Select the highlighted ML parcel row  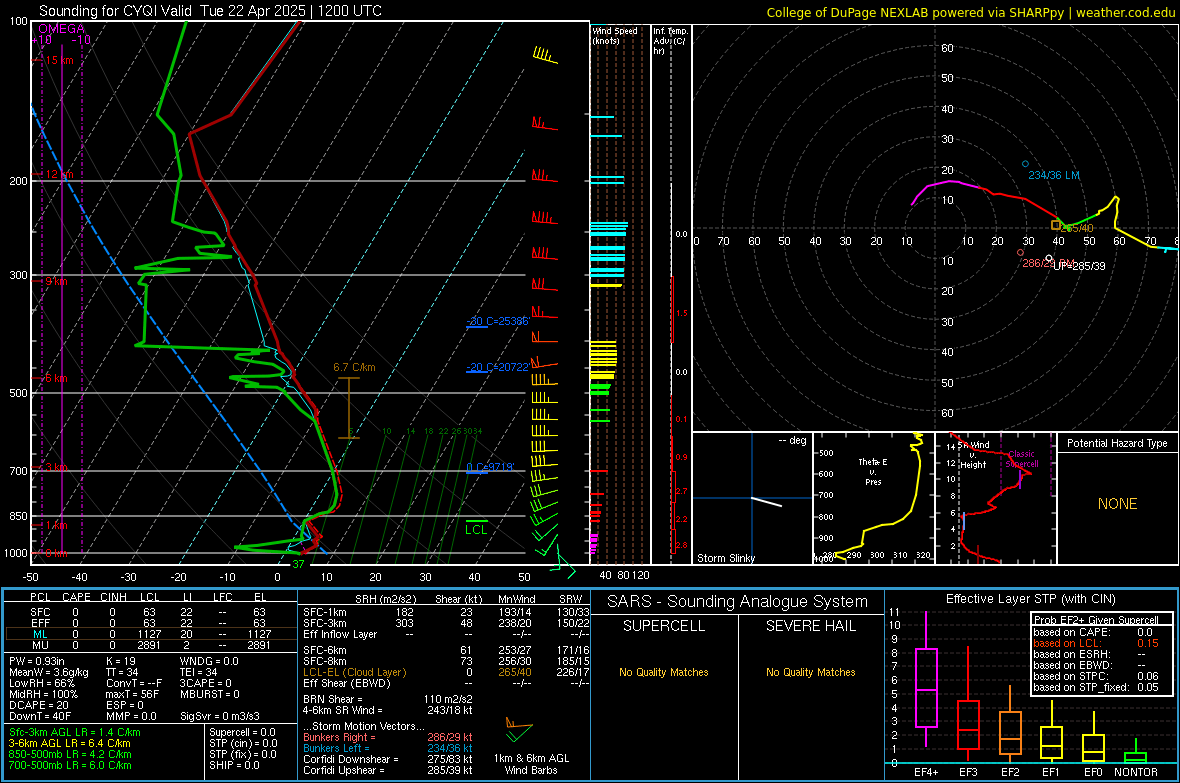pyautogui.click(x=151, y=634)
